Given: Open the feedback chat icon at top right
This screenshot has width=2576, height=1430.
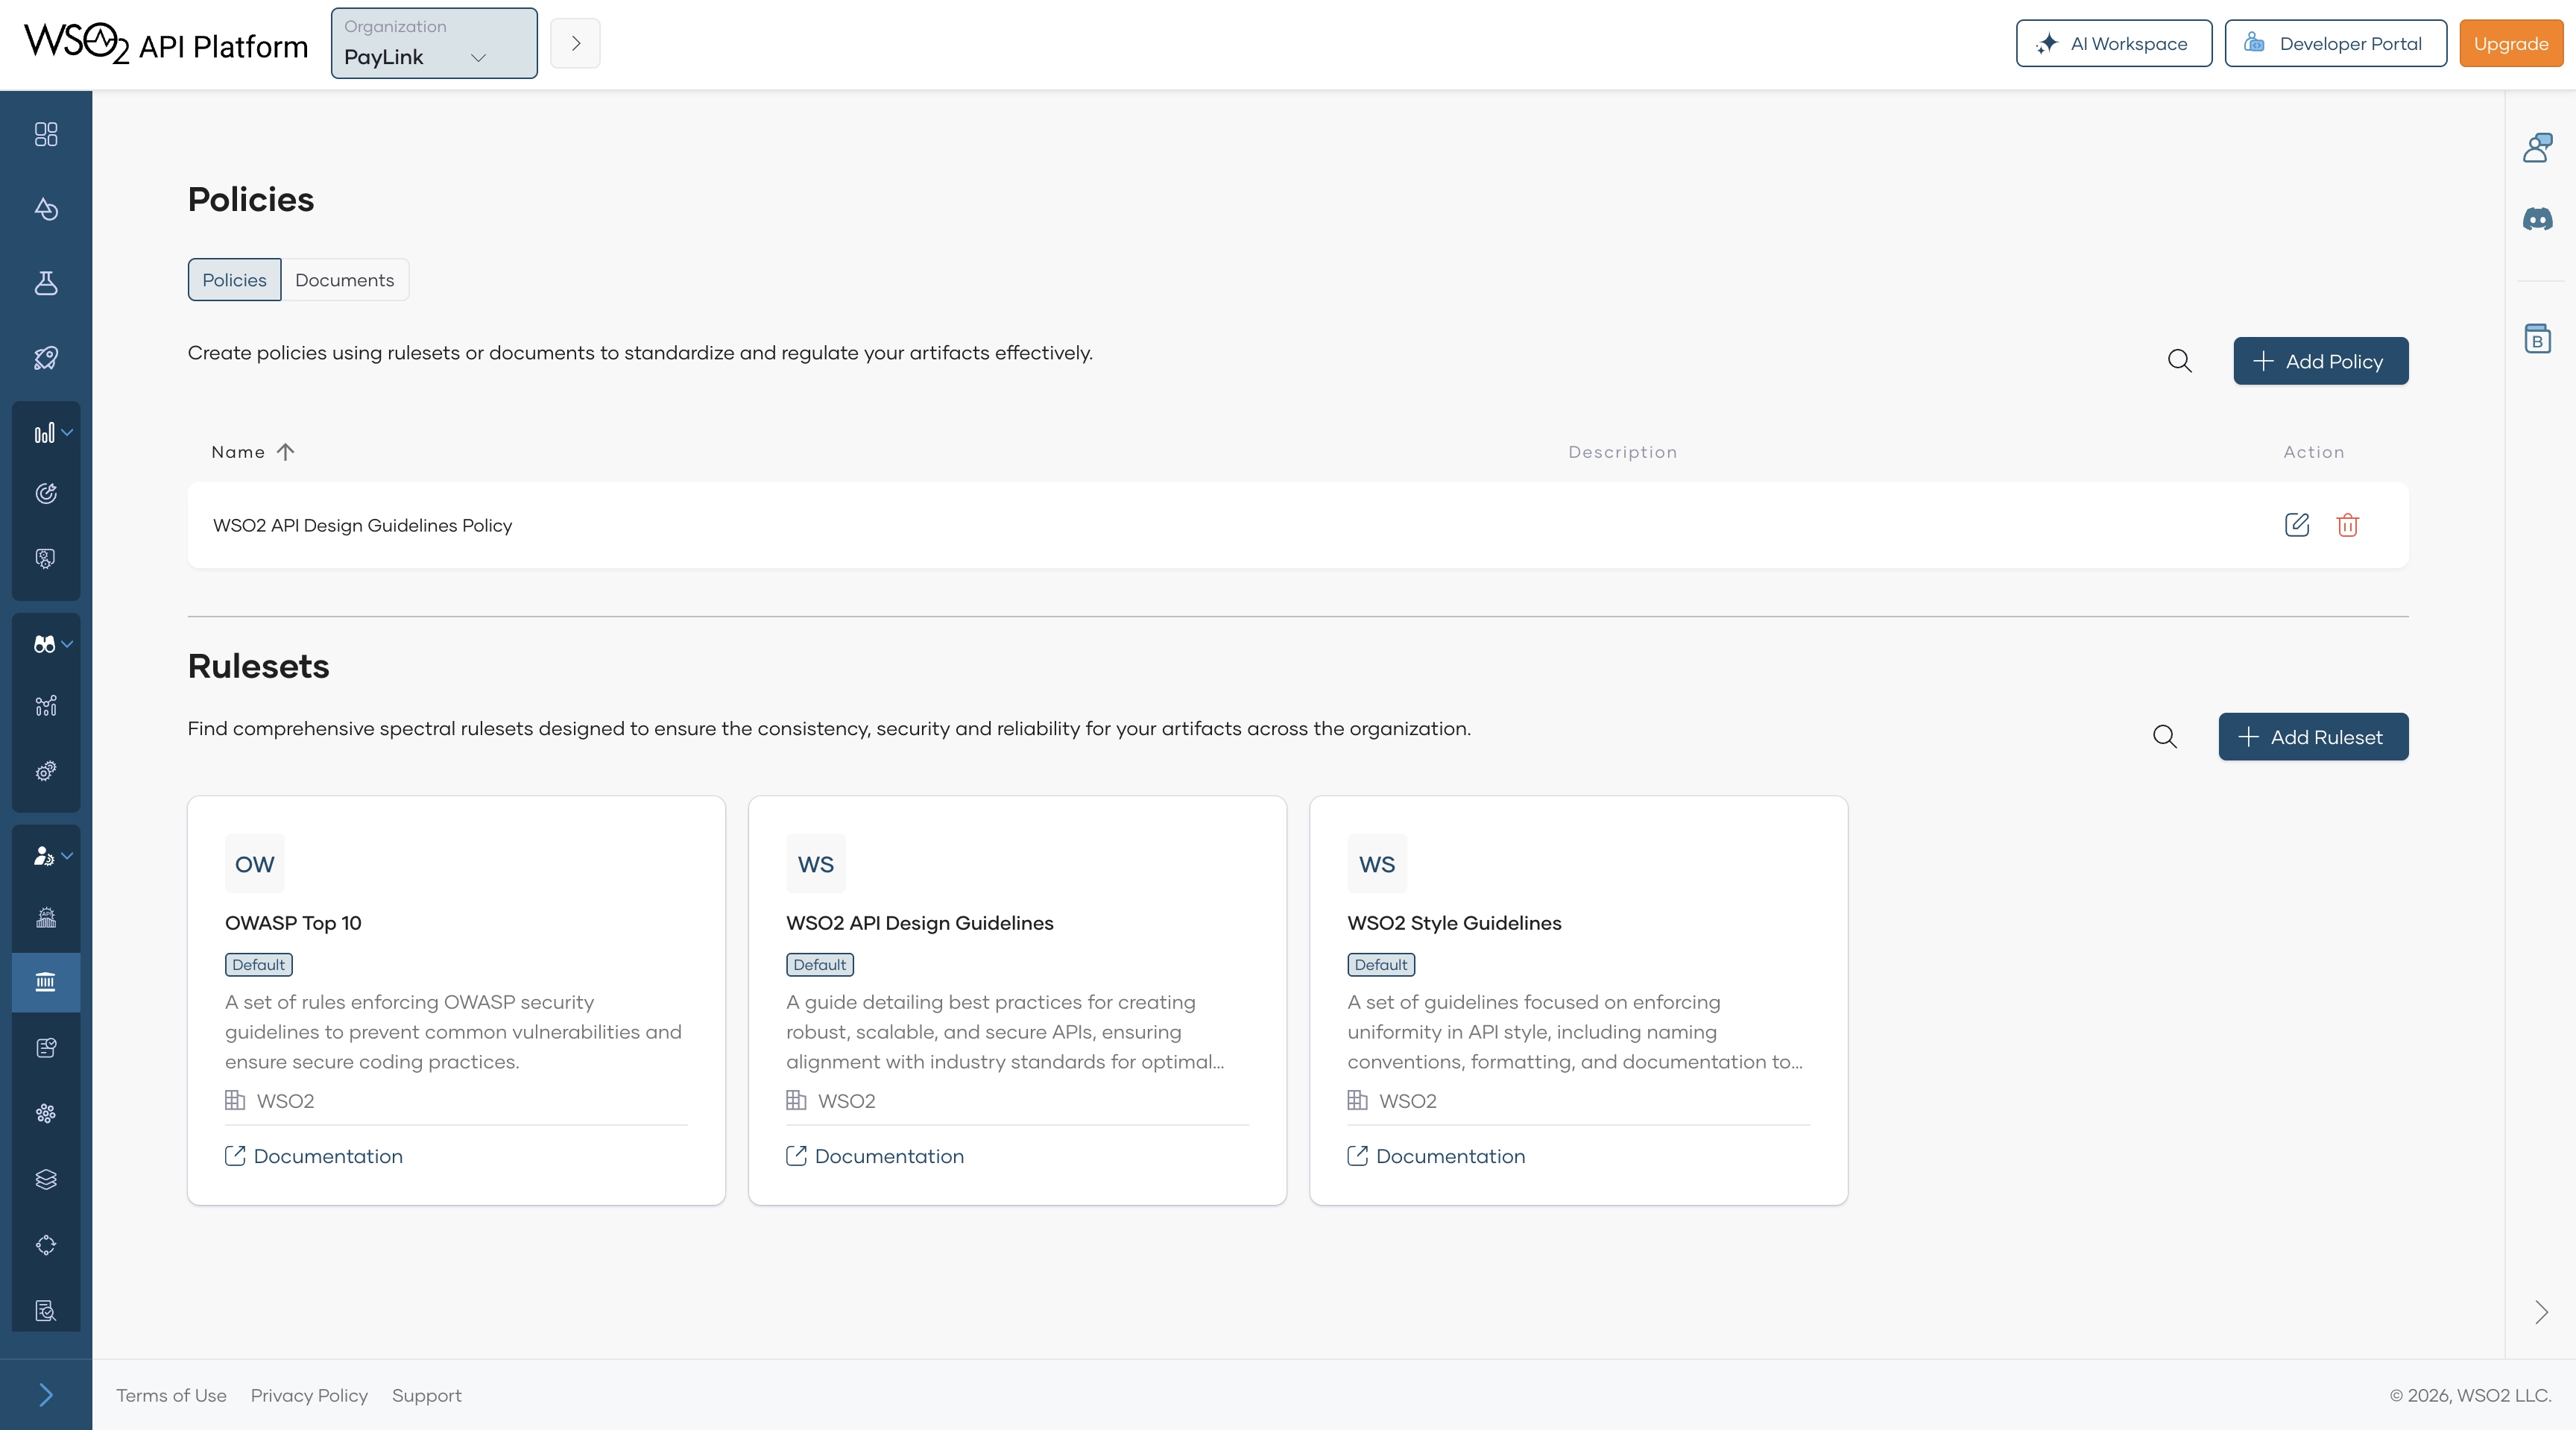Looking at the screenshot, I should point(2537,148).
